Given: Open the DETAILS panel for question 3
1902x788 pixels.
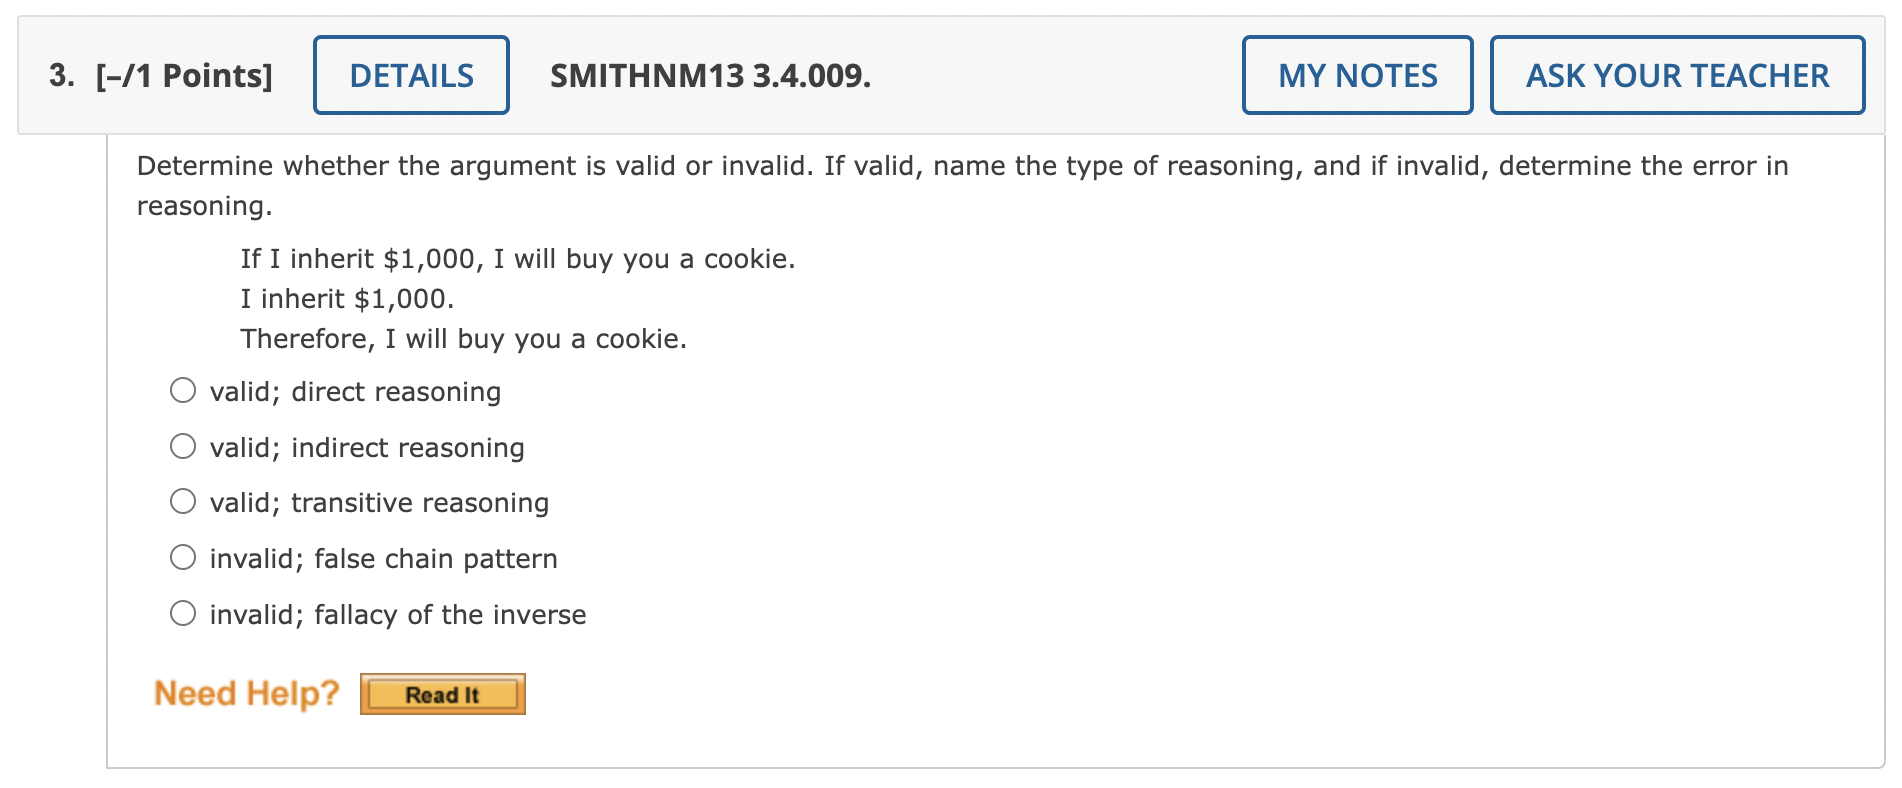Looking at the screenshot, I should (x=410, y=74).
